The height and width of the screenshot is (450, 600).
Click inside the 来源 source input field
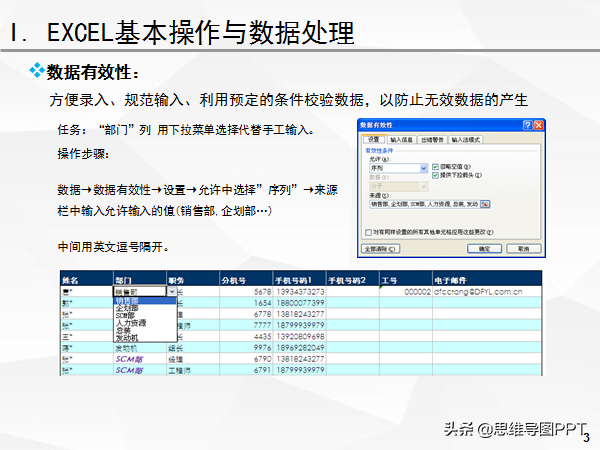[425, 204]
